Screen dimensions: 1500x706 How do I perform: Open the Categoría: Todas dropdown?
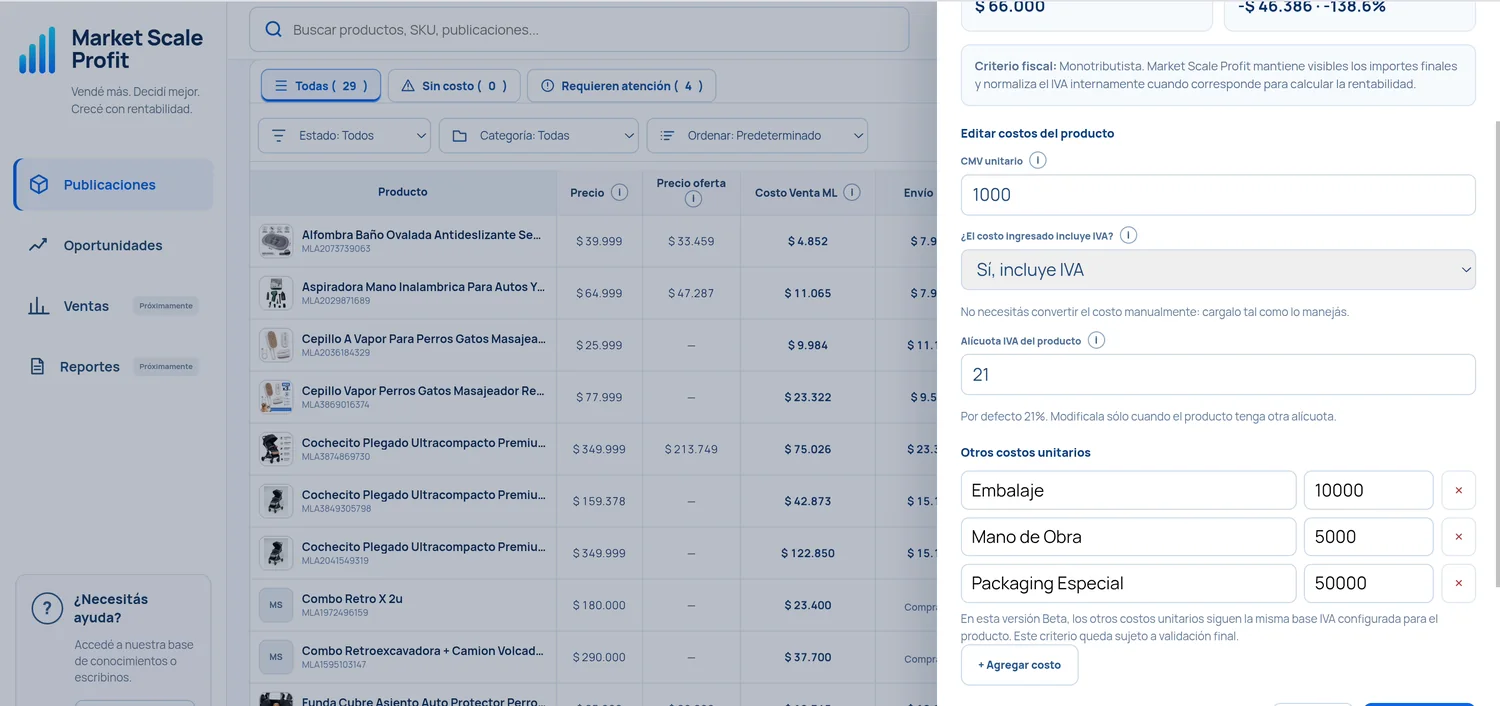point(539,135)
